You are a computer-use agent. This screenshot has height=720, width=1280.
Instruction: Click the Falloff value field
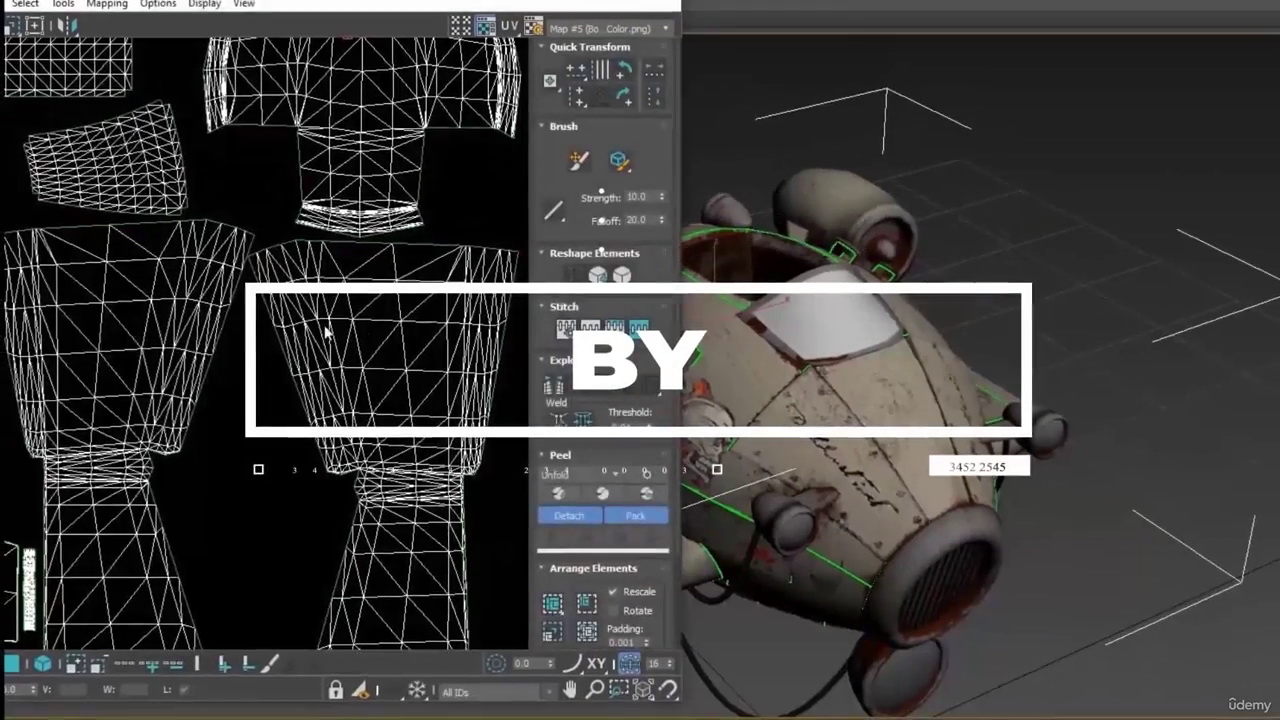(638, 220)
